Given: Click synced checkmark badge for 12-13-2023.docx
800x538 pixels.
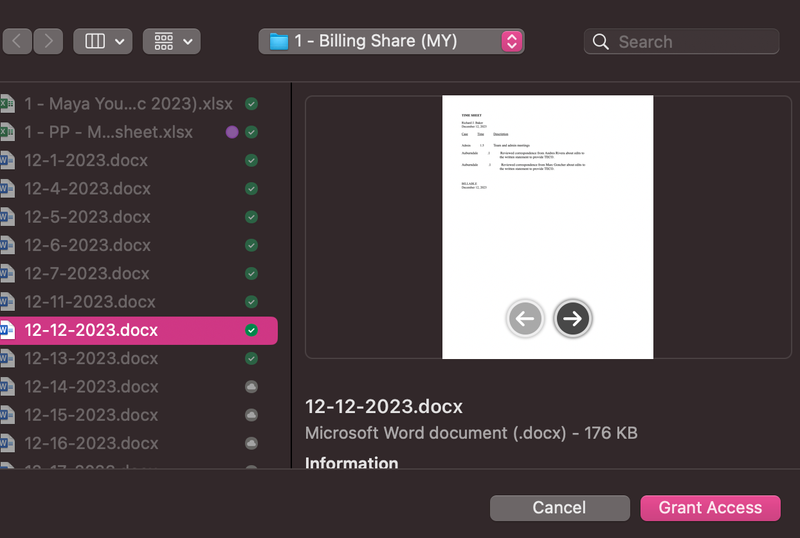Looking at the screenshot, I should pos(252,358).
